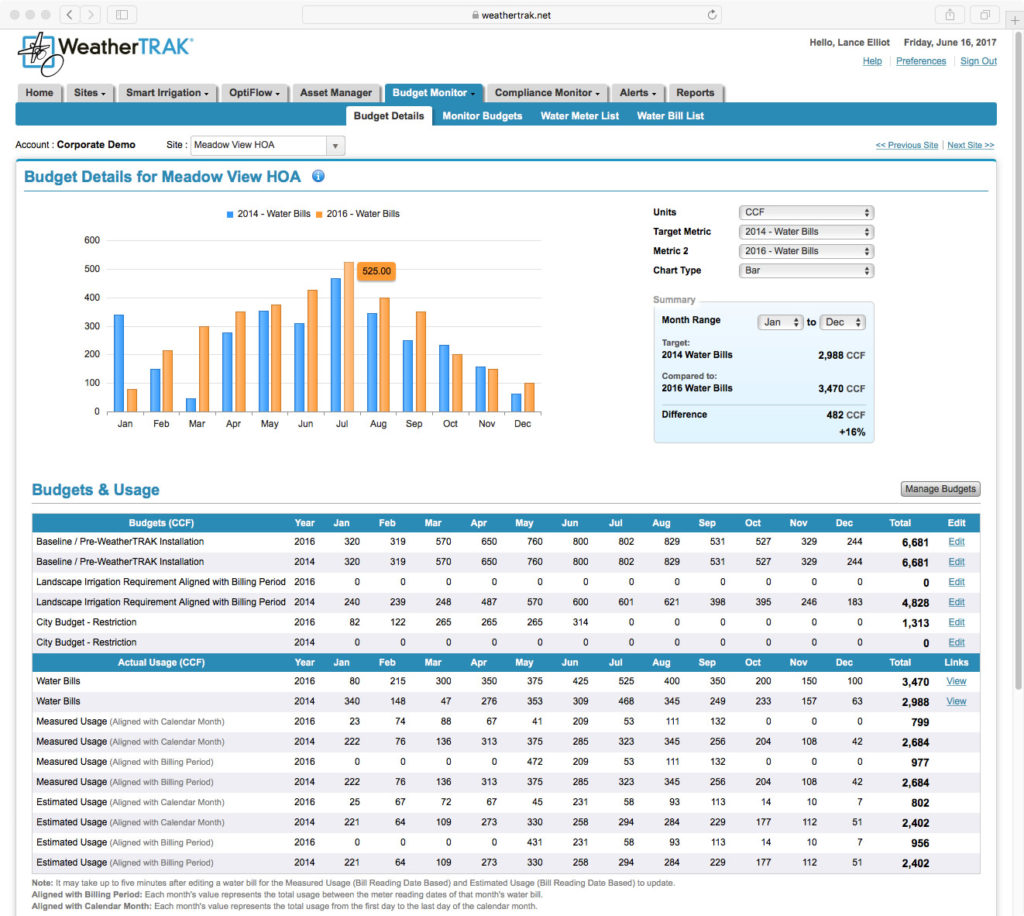
Task: Click the +16% difference value
Action: (852, 432)
